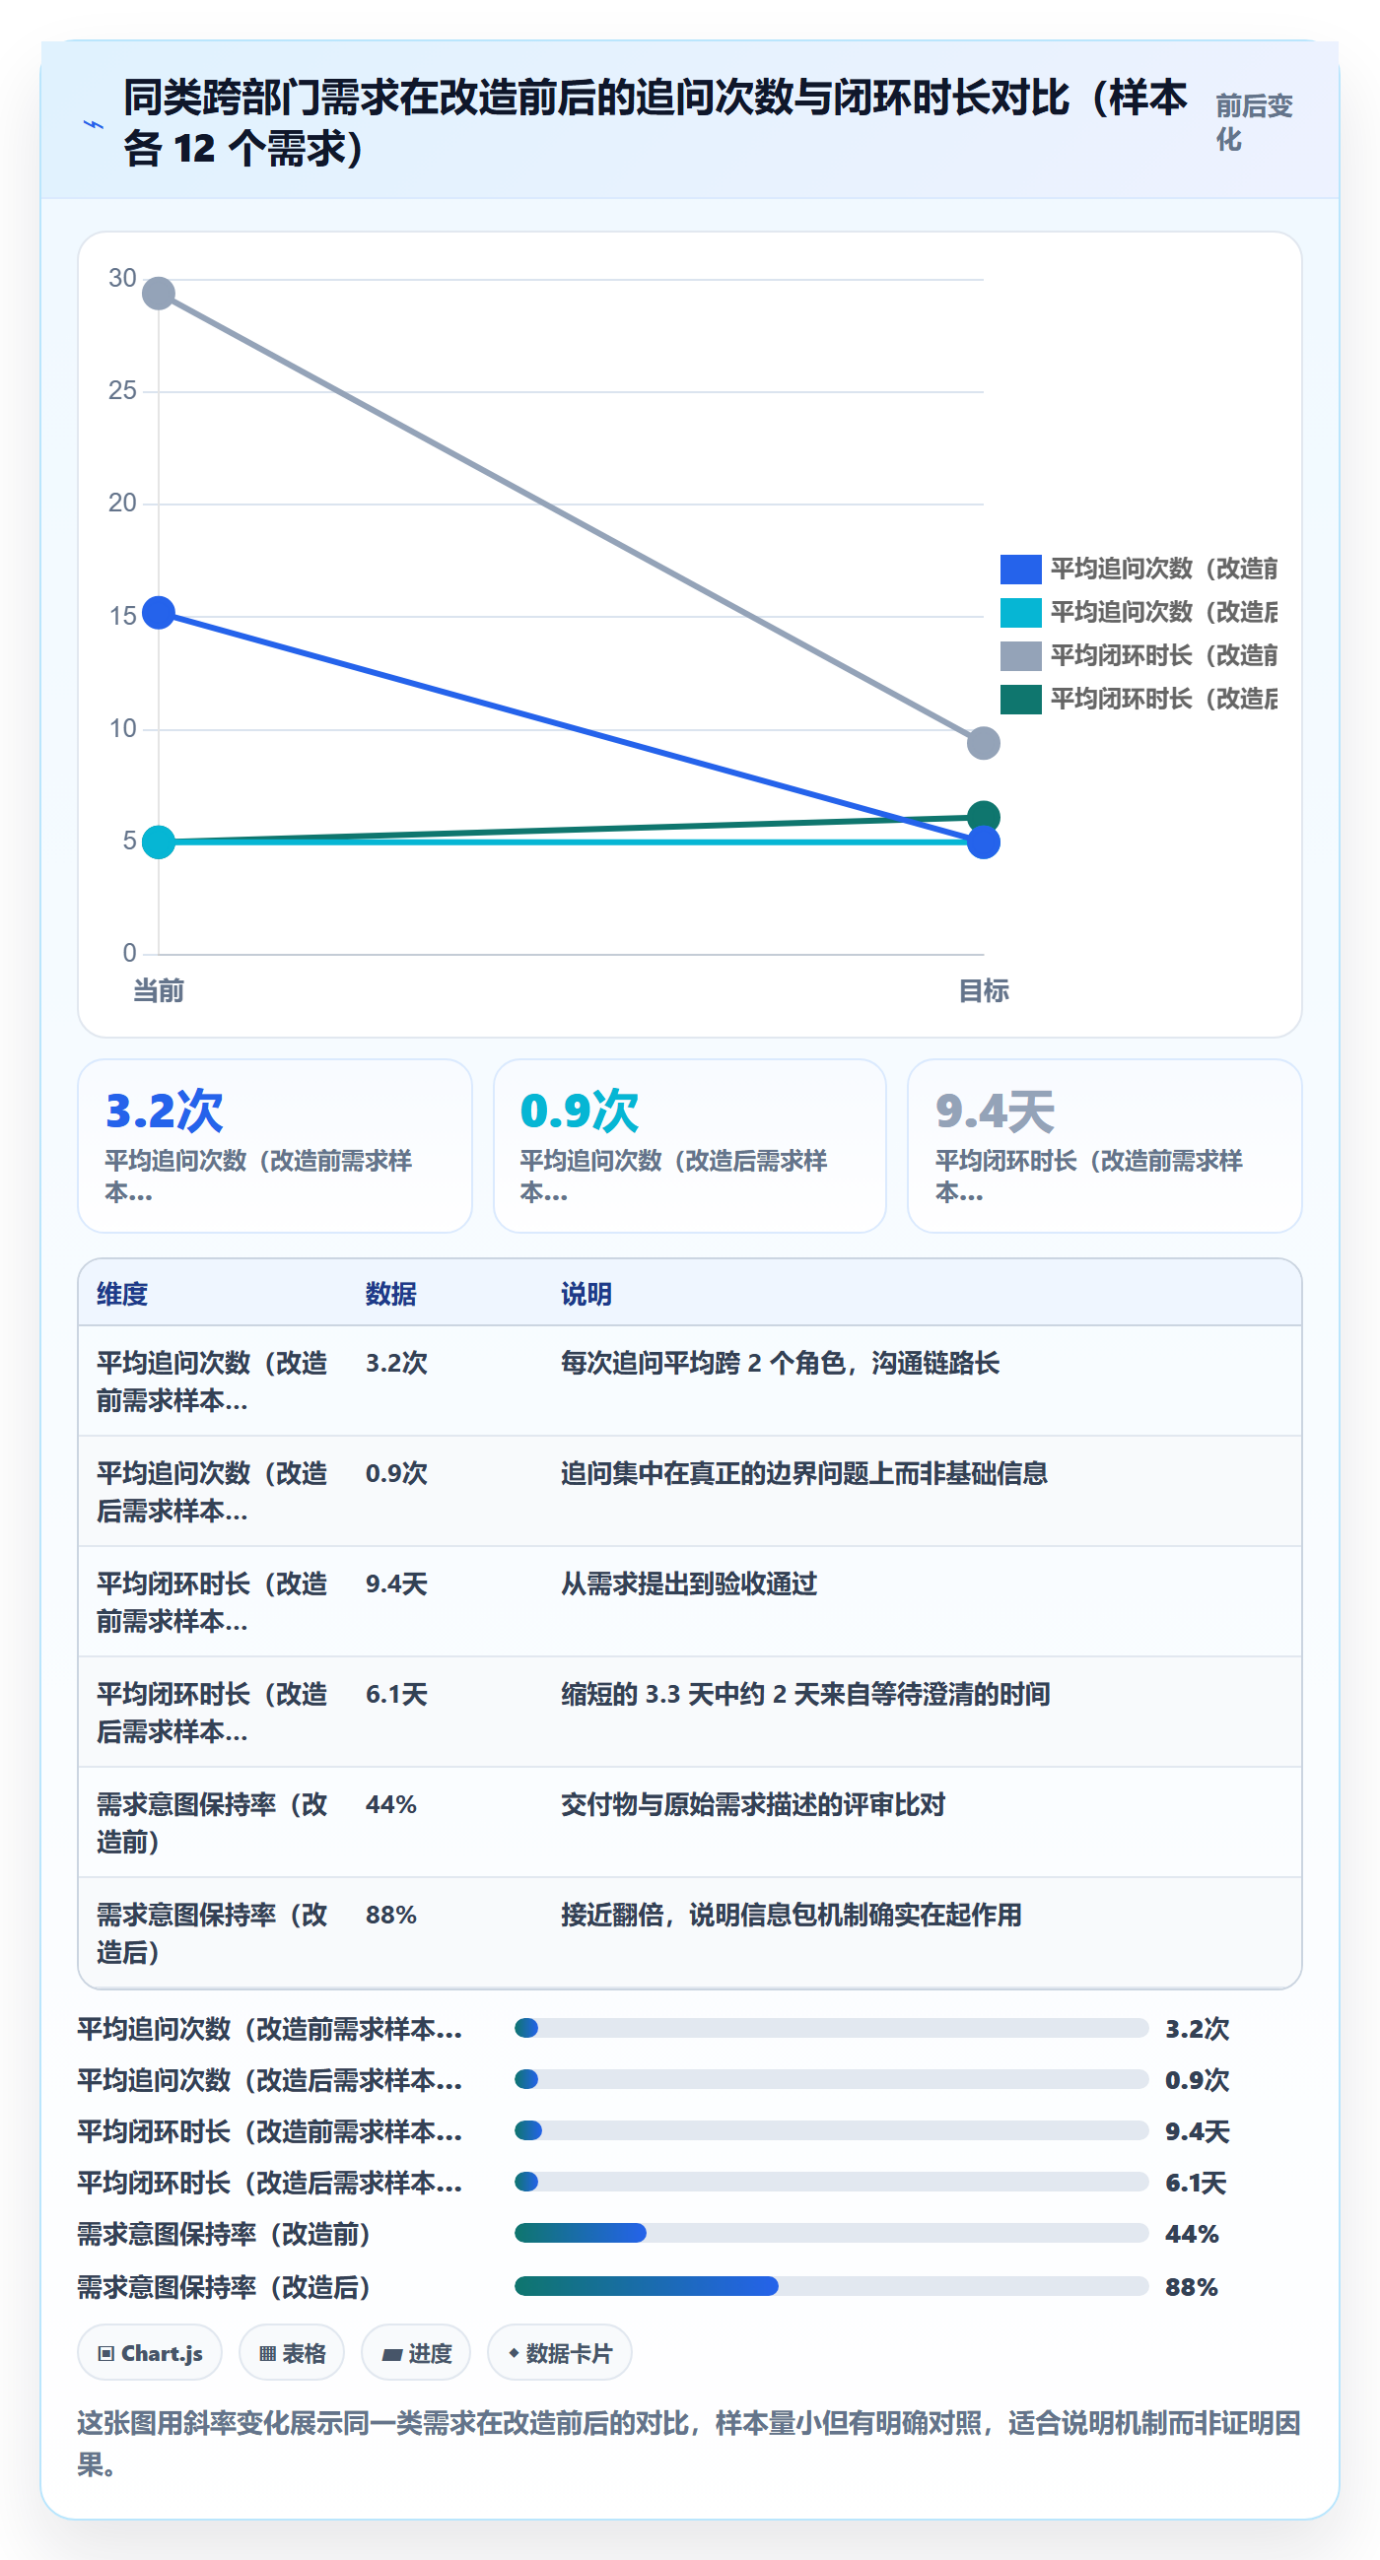Screen dimensions: 1380x2560
Task: Click the blue data point at 目标
Action: coord(983,843)
